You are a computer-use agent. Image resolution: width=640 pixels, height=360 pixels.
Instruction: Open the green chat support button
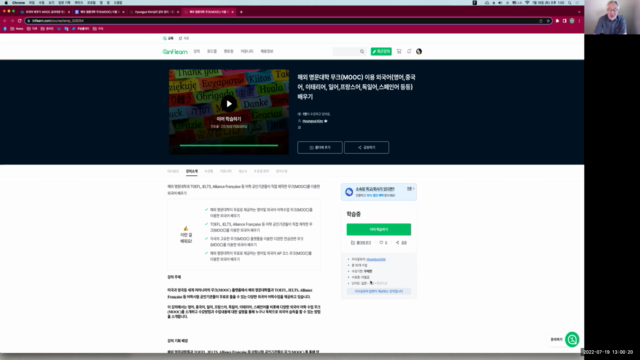(x=572, y=340)
